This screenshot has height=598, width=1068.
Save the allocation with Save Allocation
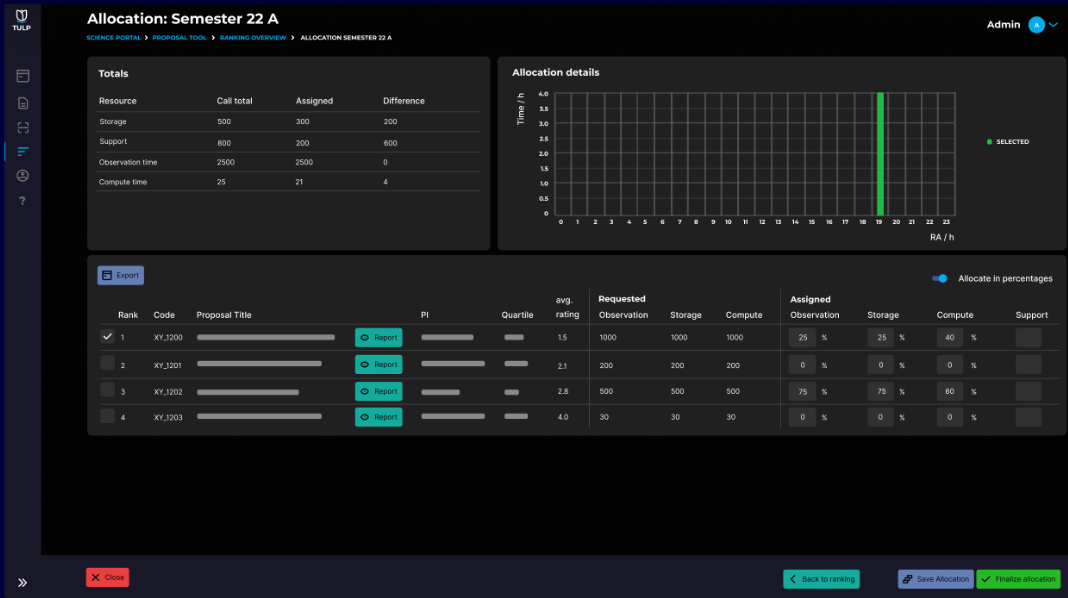[935, 578]
